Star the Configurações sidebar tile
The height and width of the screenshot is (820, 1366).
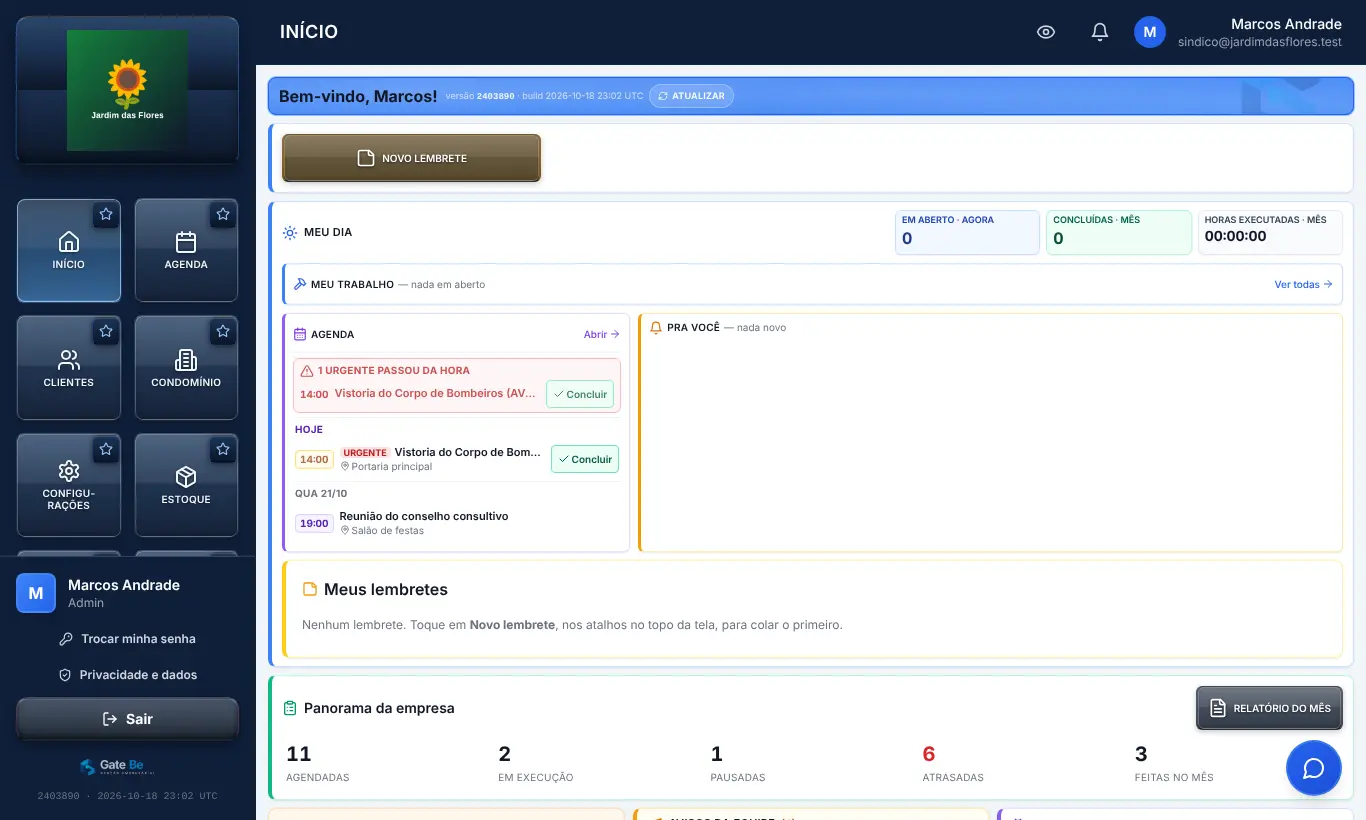pos(106,449)
